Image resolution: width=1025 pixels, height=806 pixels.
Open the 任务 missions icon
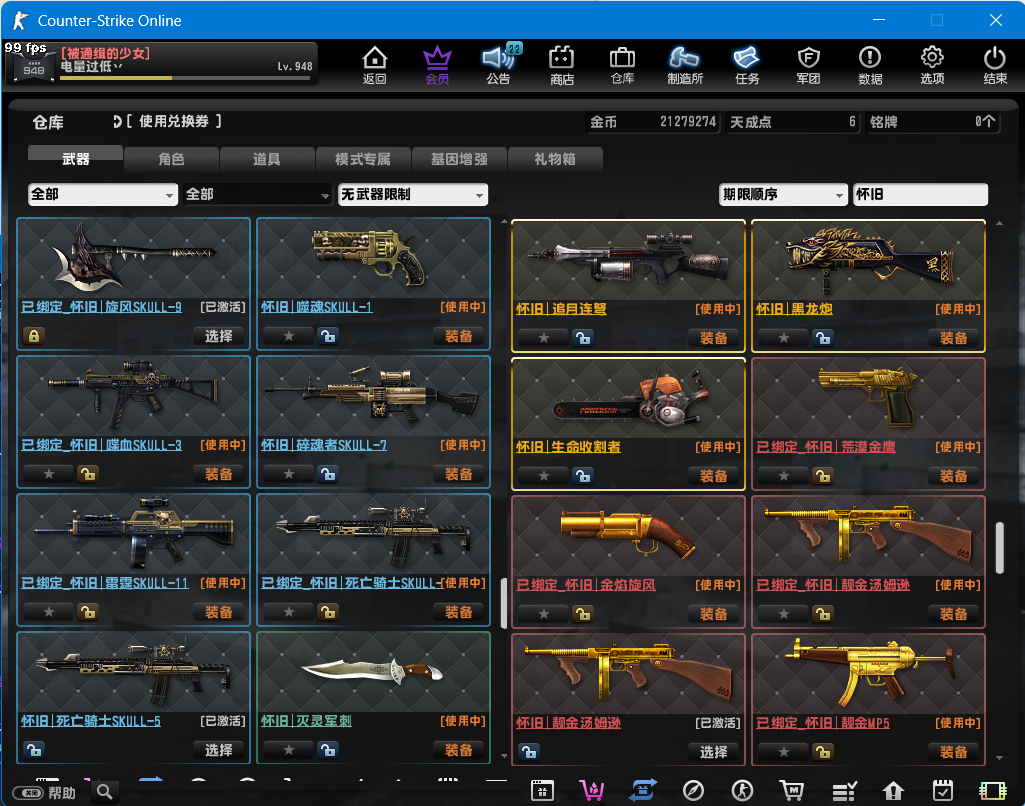[747, 65]
